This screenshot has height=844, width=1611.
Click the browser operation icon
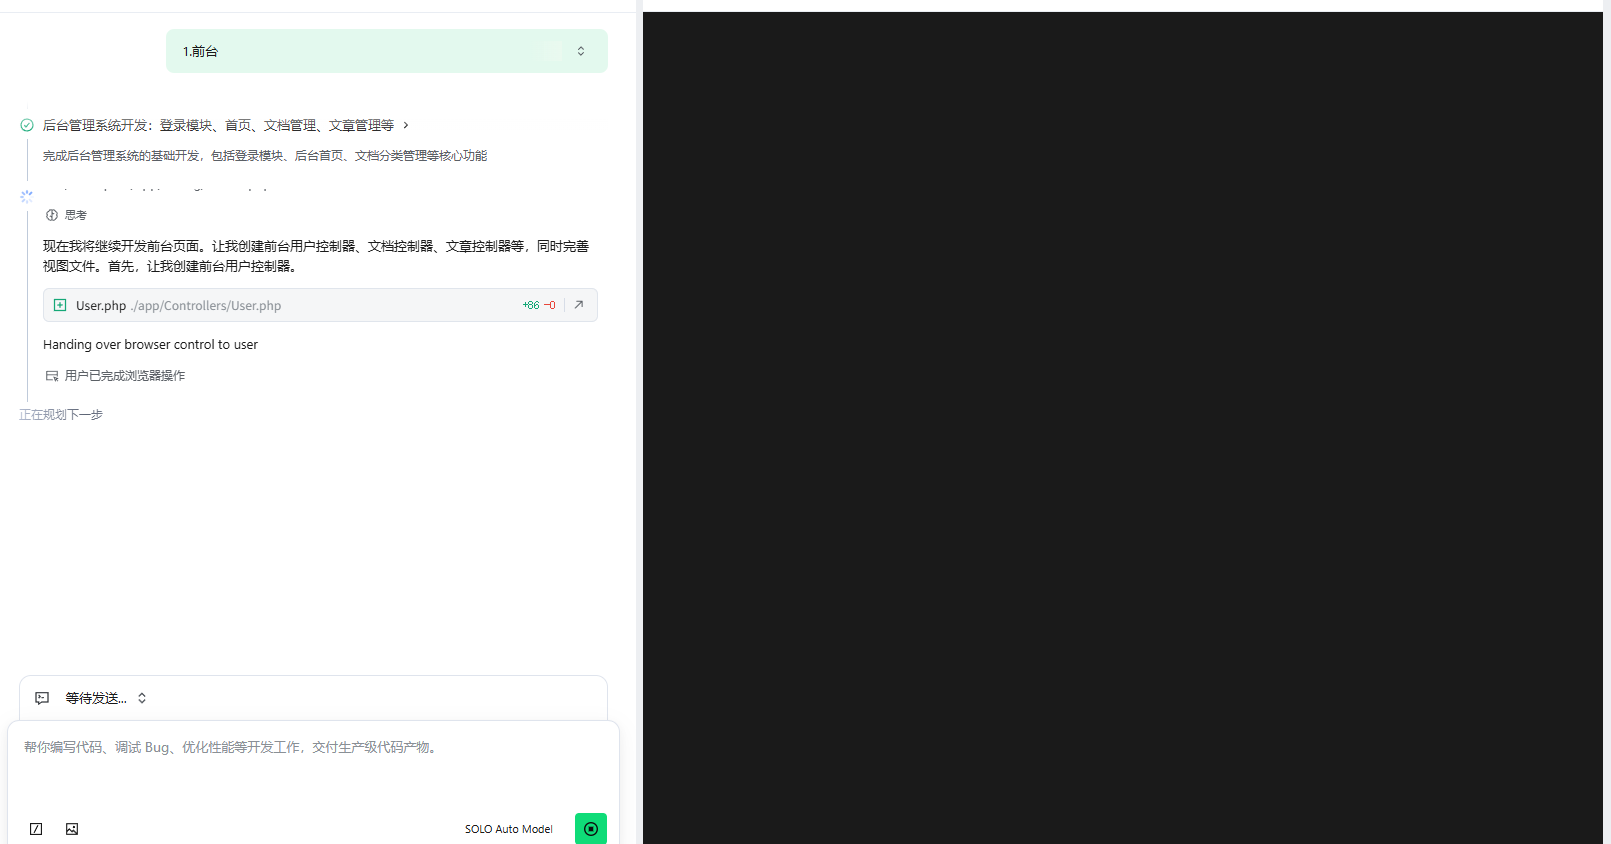point(52,376)
